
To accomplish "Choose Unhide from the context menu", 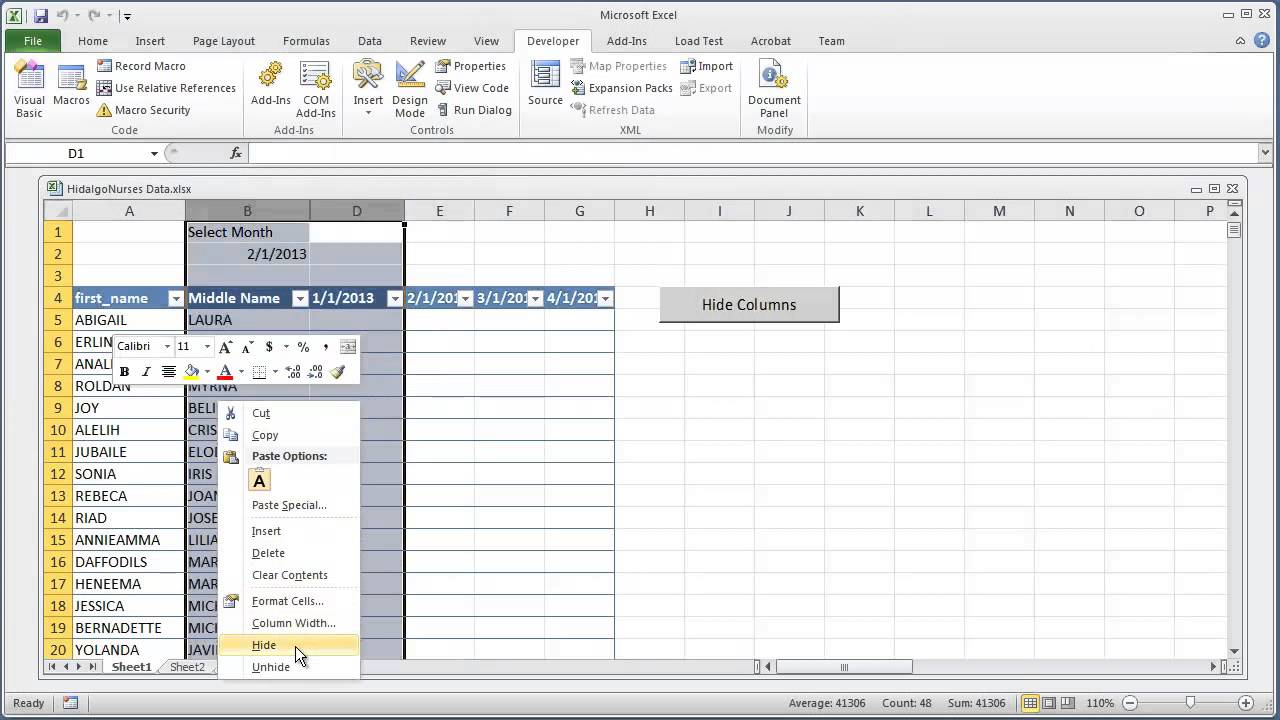I will (289, 667).
